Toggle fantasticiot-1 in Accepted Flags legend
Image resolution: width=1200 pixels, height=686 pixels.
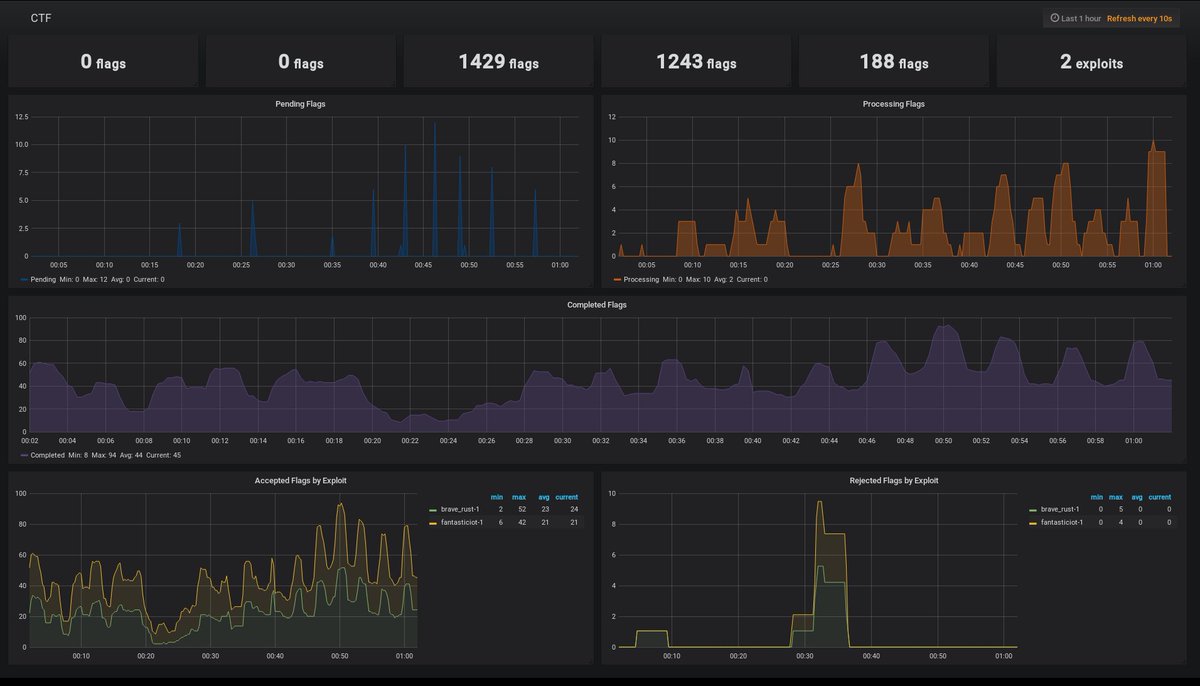click(462, 522)
